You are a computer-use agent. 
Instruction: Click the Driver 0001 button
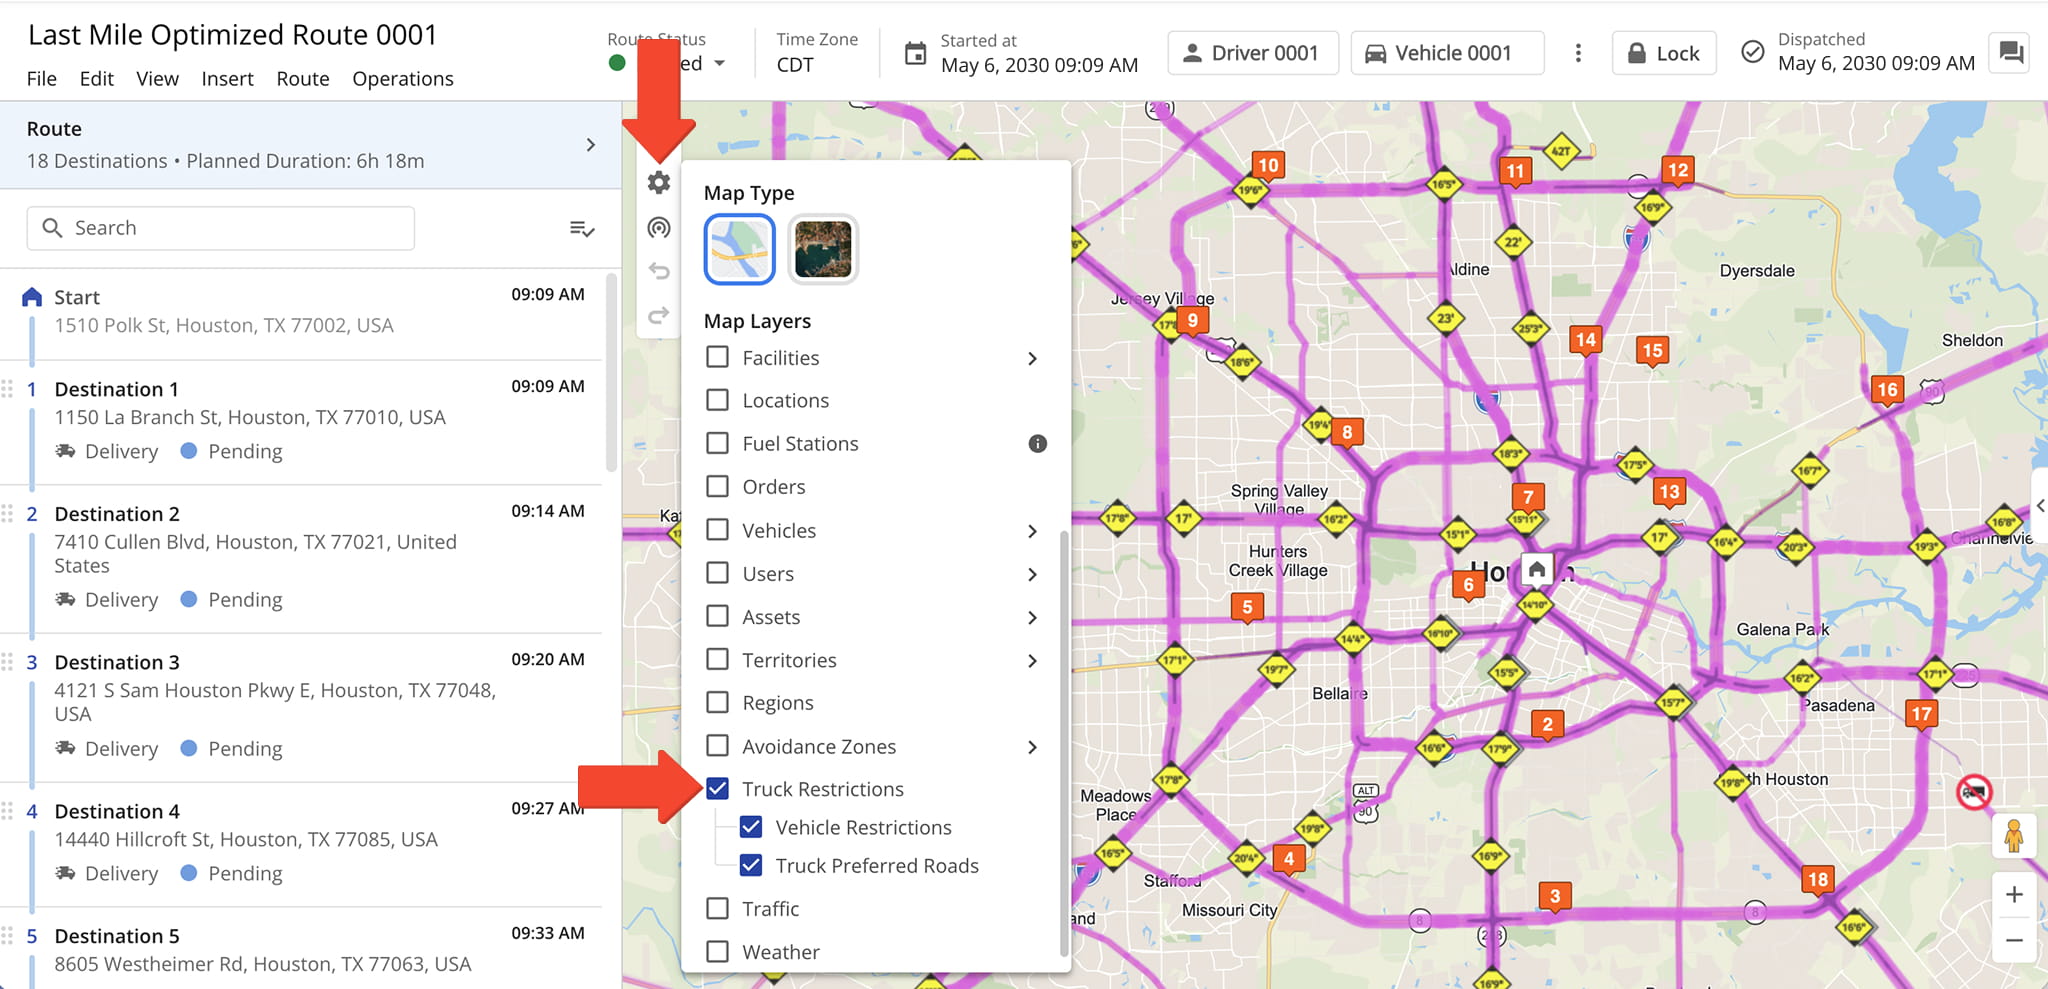coord(1252,53)
